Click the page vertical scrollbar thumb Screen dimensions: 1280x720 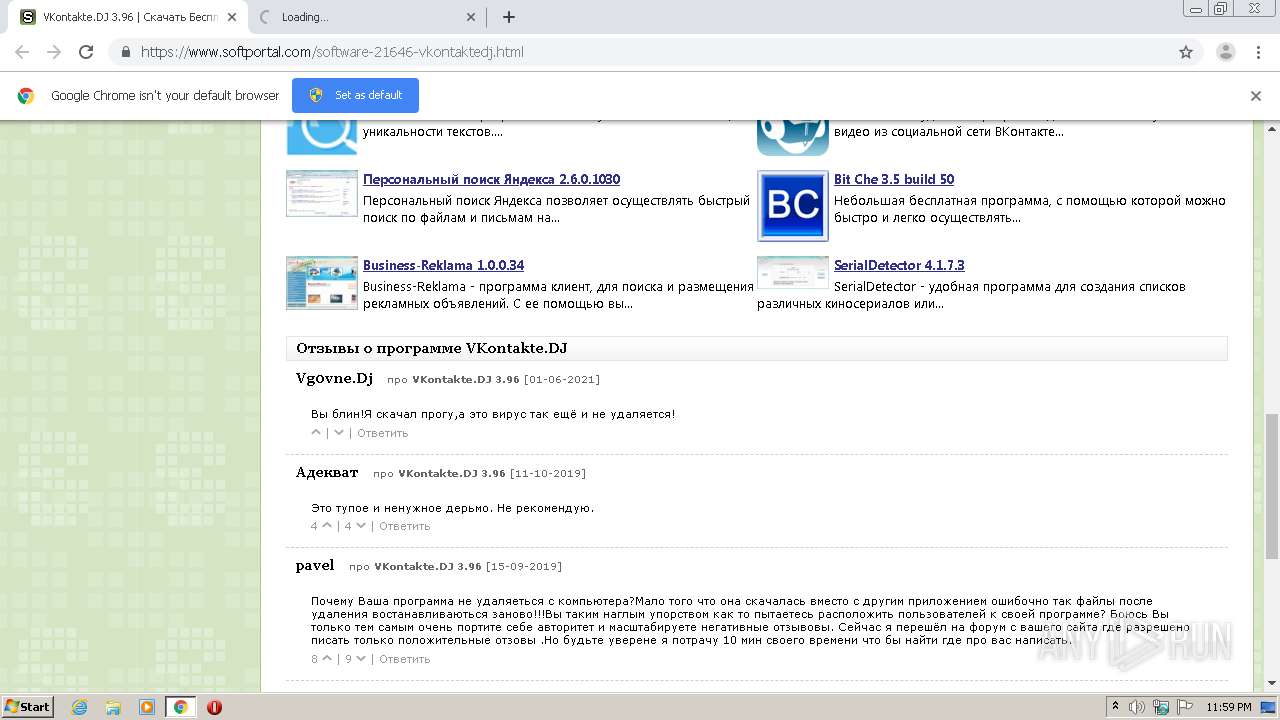click(x=1272, y=485)
